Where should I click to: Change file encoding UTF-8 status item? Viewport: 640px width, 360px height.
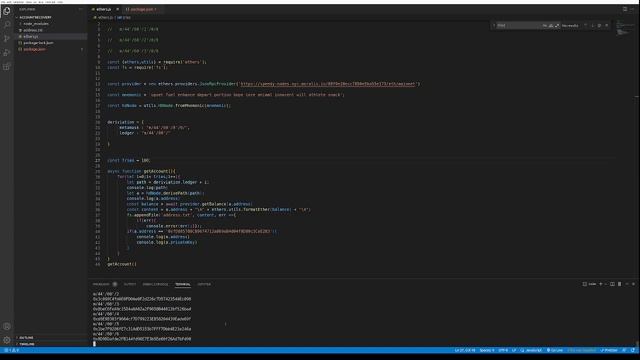pos(503,350)
